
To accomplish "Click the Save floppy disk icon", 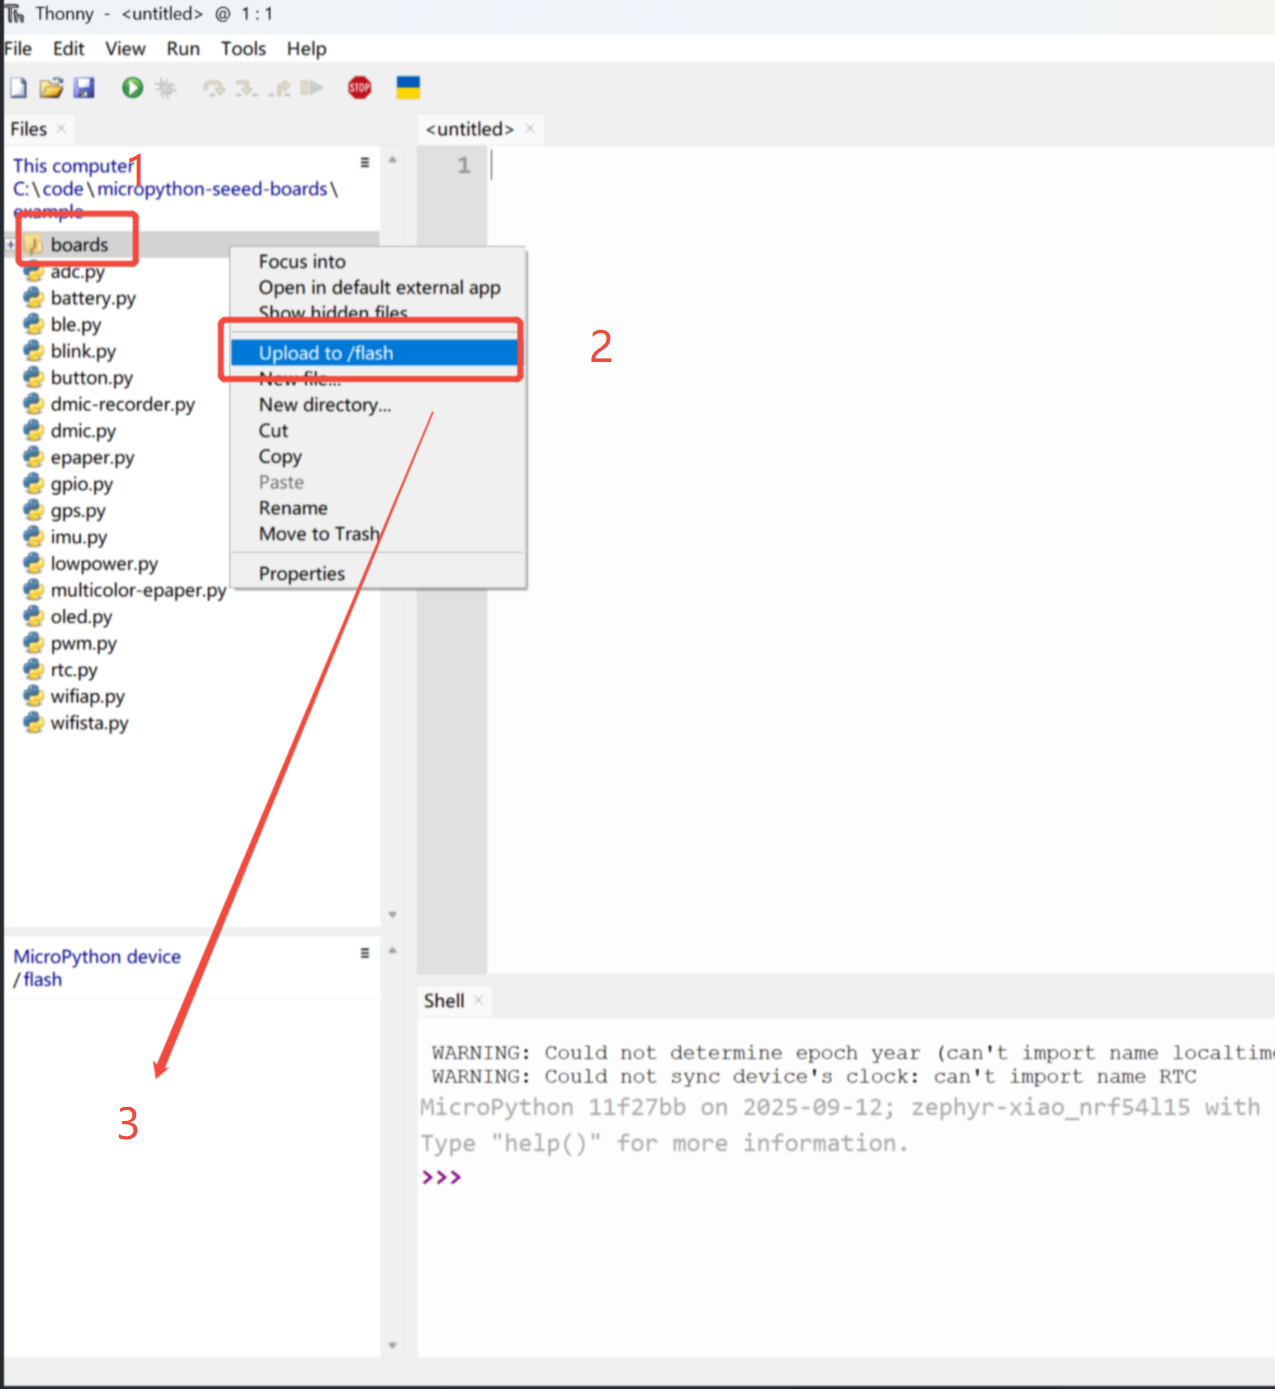I will pyautogui.click(x=84, y=88).
